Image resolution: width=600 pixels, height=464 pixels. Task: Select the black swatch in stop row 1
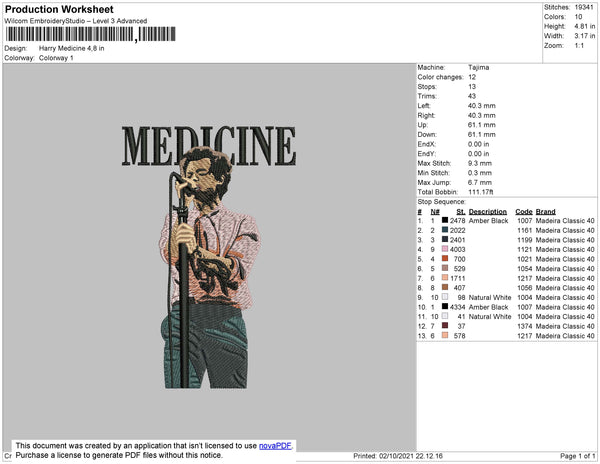(445, 220)
